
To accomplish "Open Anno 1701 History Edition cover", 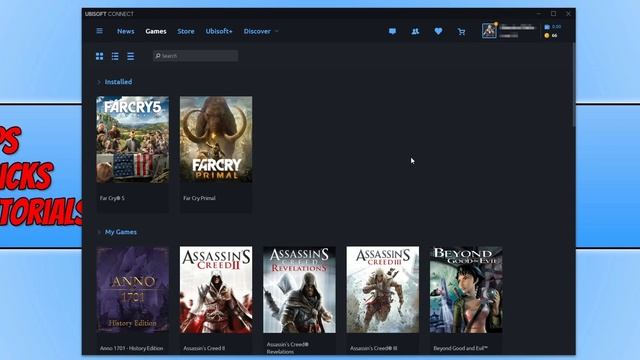I will 132,289.
